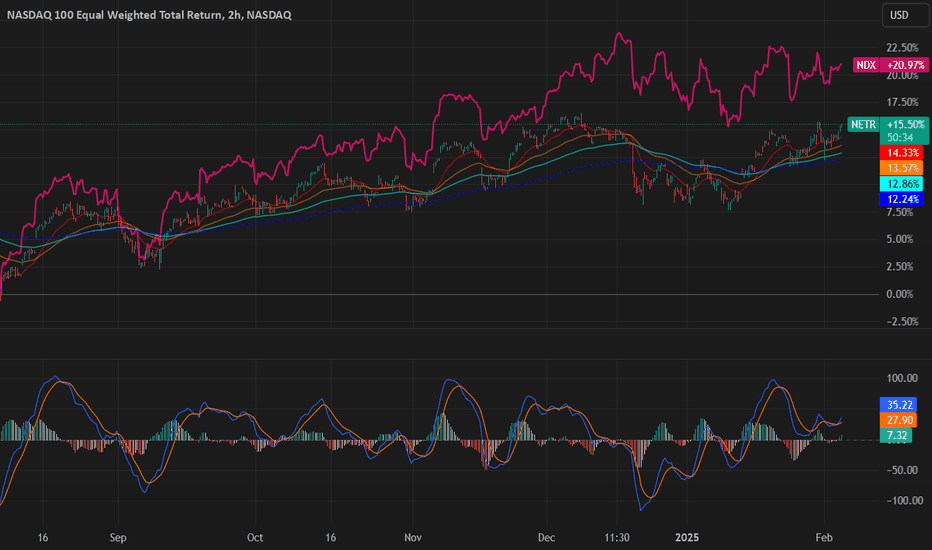Click the 7.50% price axis label
The width and height of the screenshot is (932, 550).
900,212
